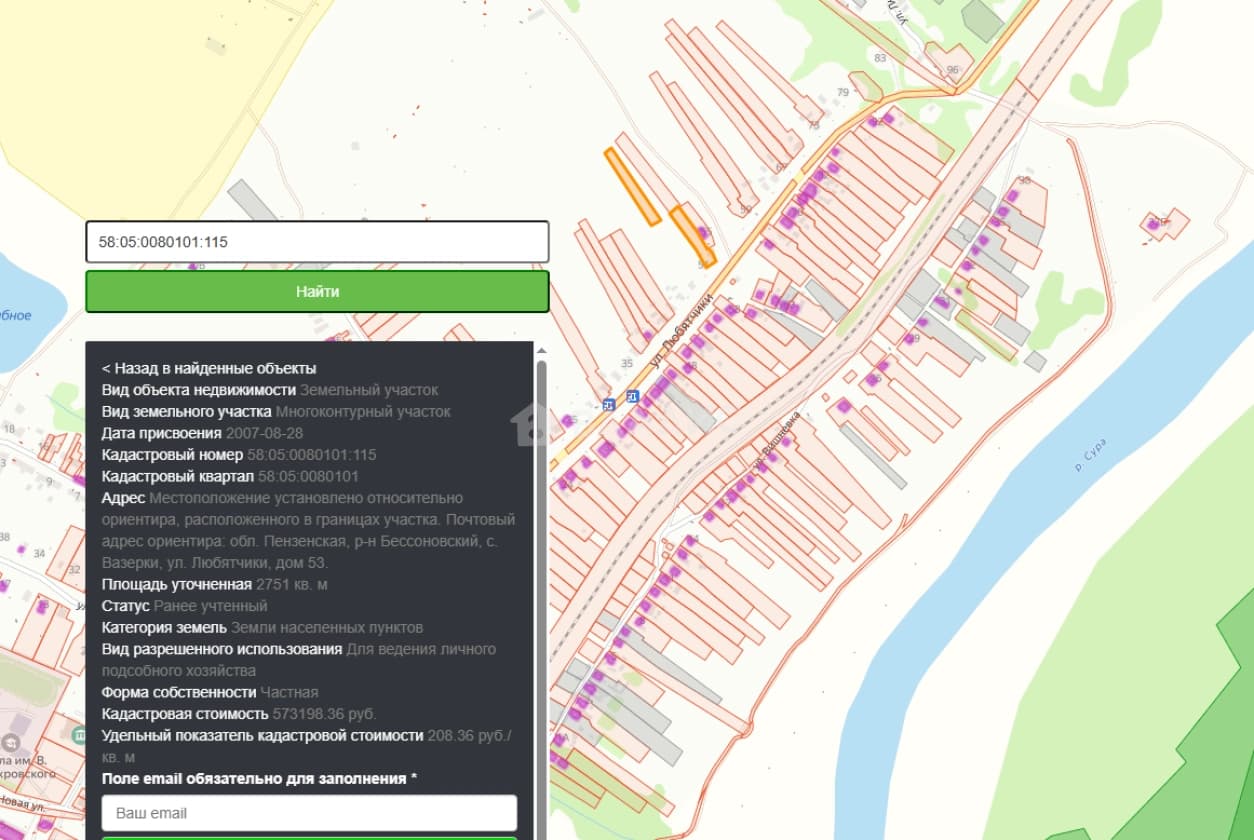Click the Дата присвоения 2007-08-28 line

click(x=202, y=433)
